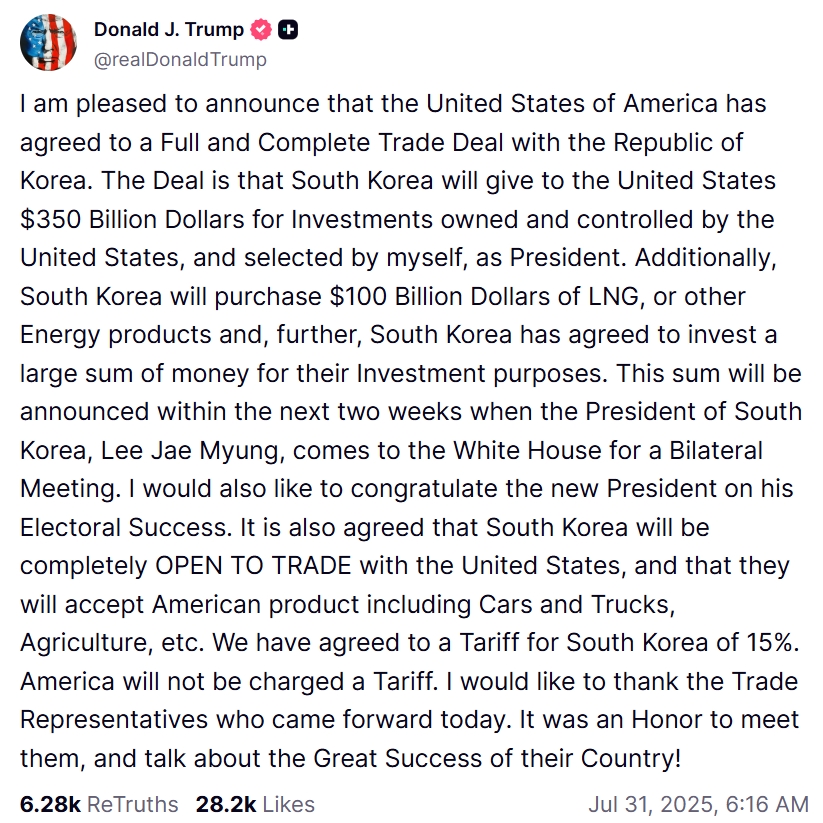Screen dimensions: 823x823
Task: Click the "Cars and Trucks" phrase
Action: (574, 605)
